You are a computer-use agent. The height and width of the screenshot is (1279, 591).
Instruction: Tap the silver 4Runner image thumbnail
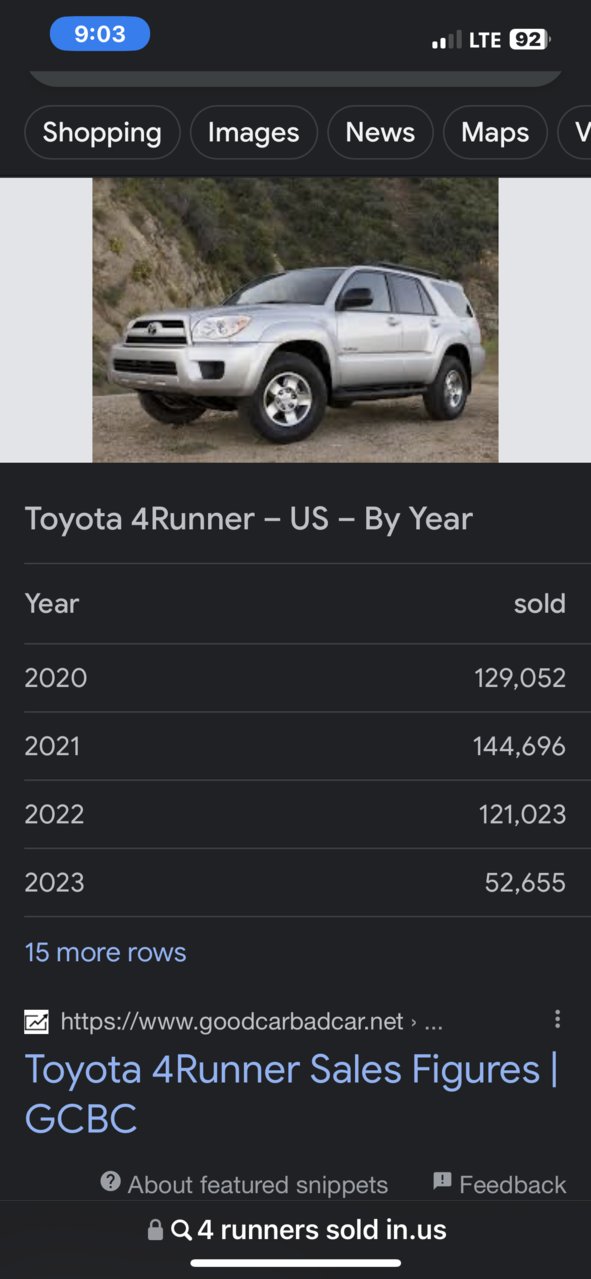tap(295, 320)
